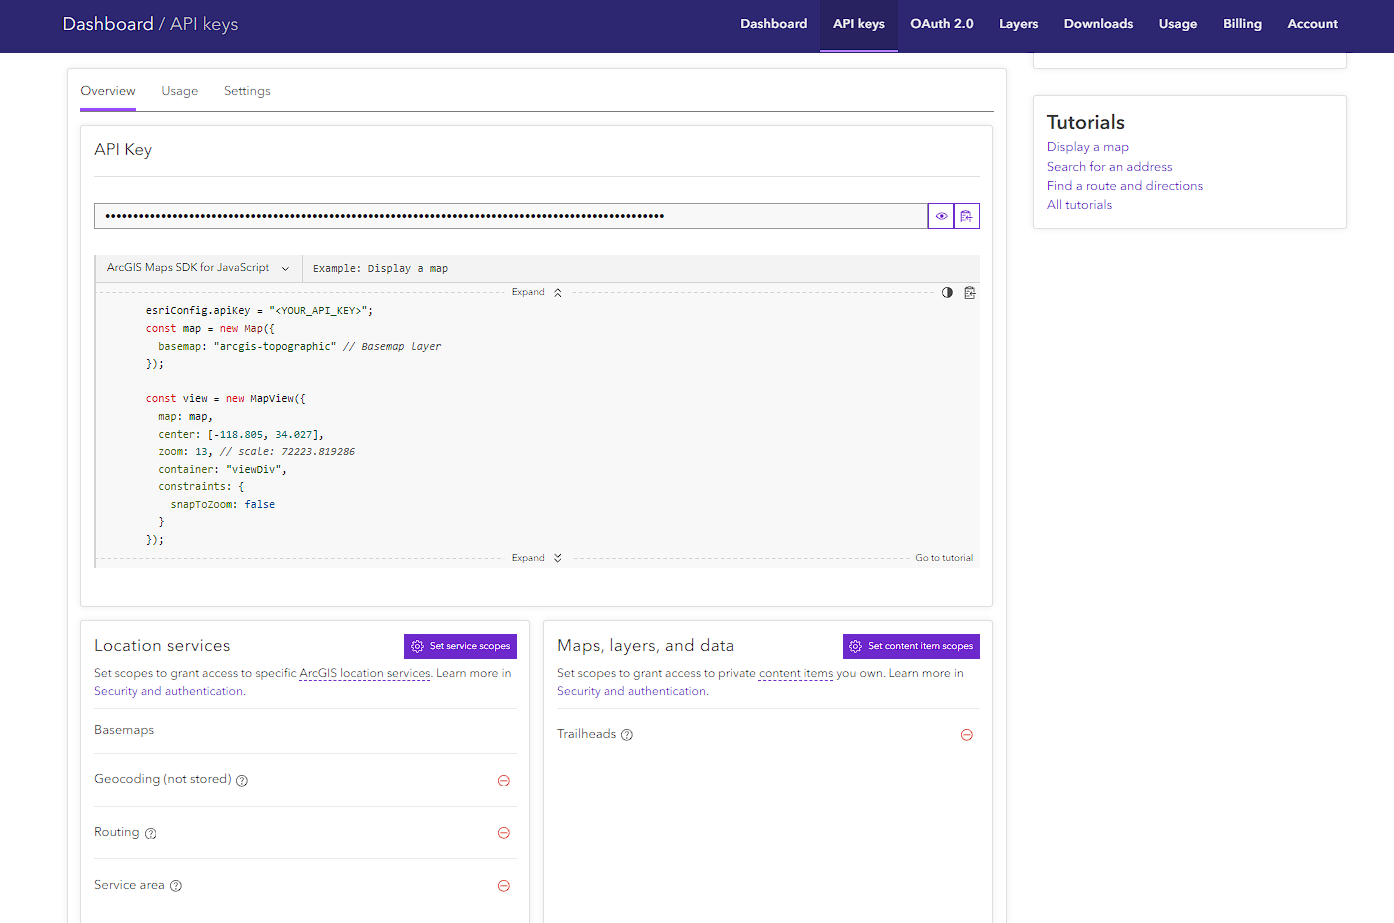Viewport: 1394px width, 923px height.
Task: Open help for Geocoding (not stored)
Action: pos(242,781)
